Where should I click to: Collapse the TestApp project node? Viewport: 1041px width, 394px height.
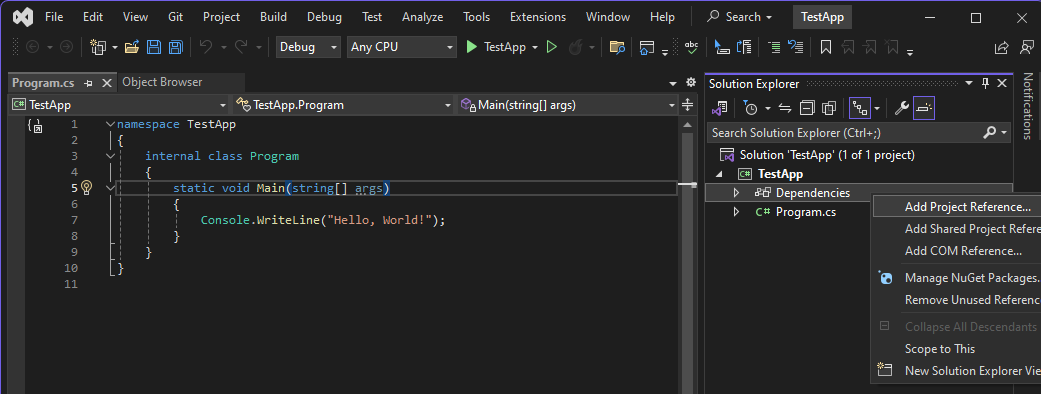point(720,174)
